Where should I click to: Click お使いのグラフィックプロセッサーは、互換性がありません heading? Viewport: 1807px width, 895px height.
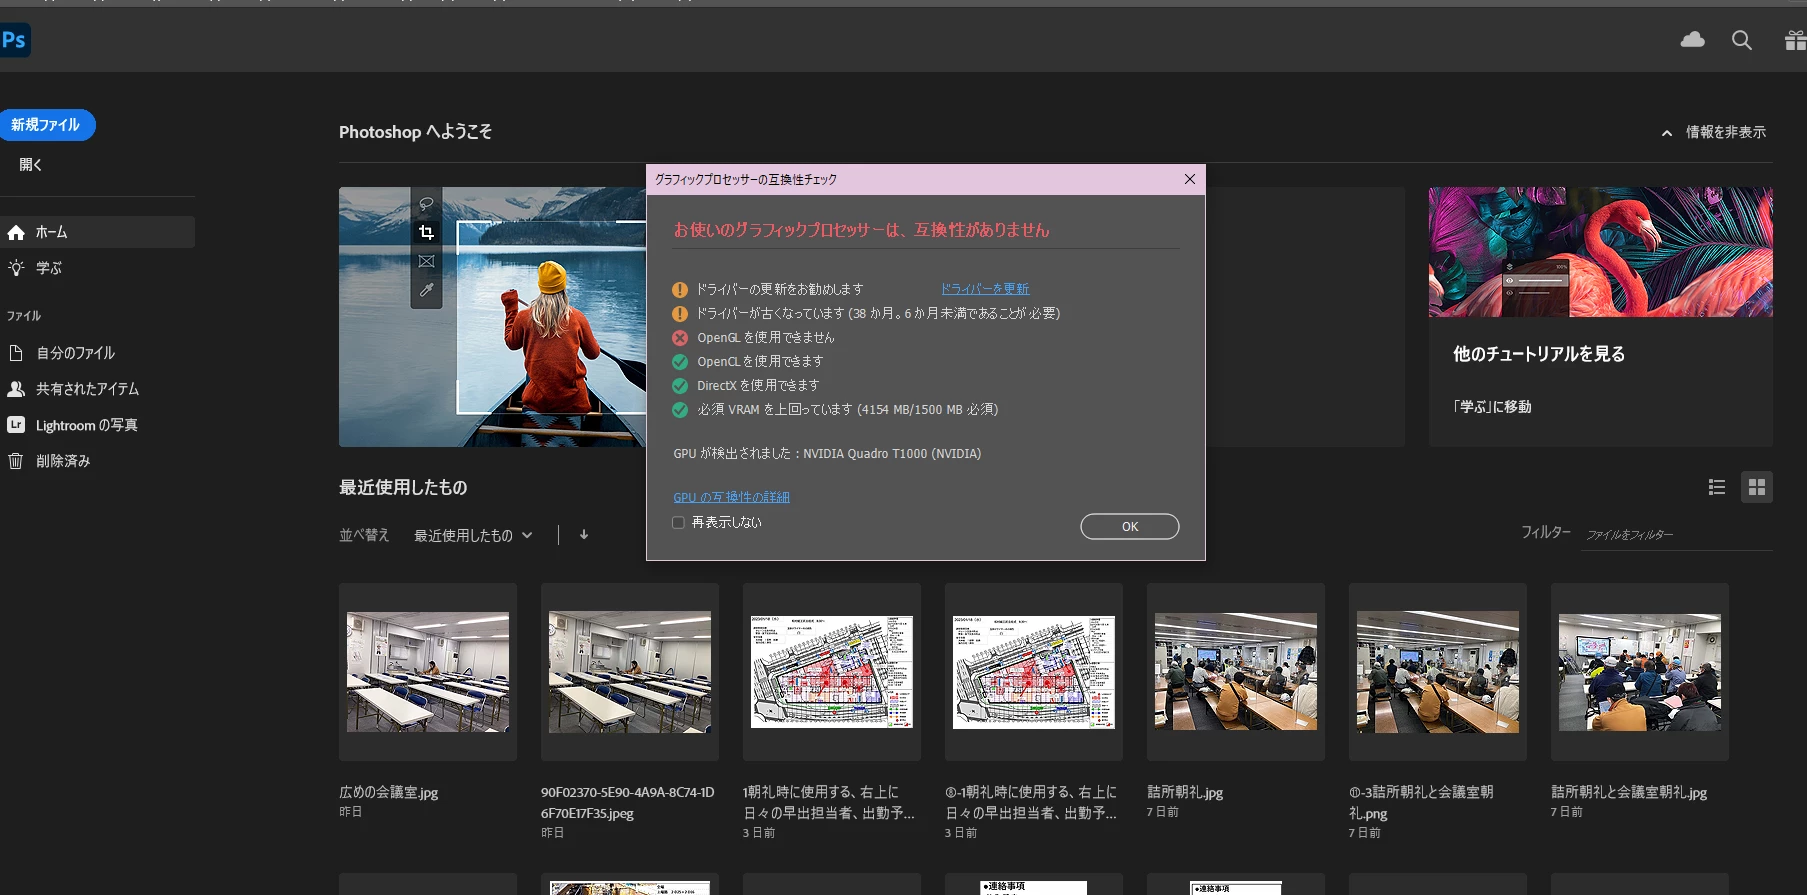coord(862,230)
